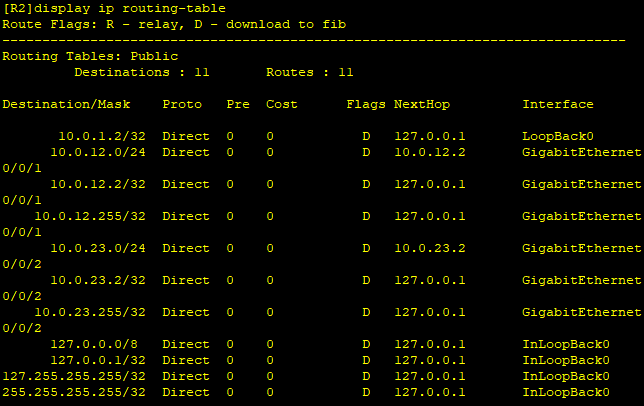The image size is (644, 406).
Task: Click the 'Destination/Mask' column header
Action: [66, 104]
